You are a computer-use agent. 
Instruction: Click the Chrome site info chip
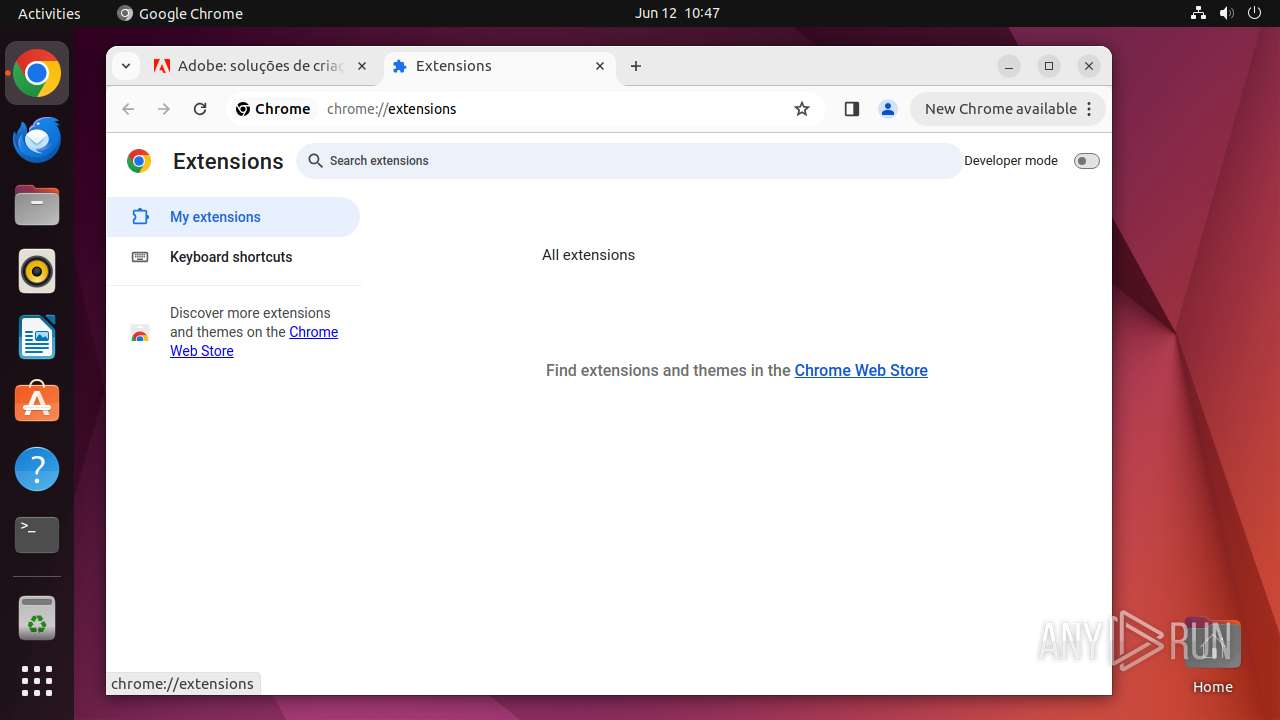(x=273, y=109)
